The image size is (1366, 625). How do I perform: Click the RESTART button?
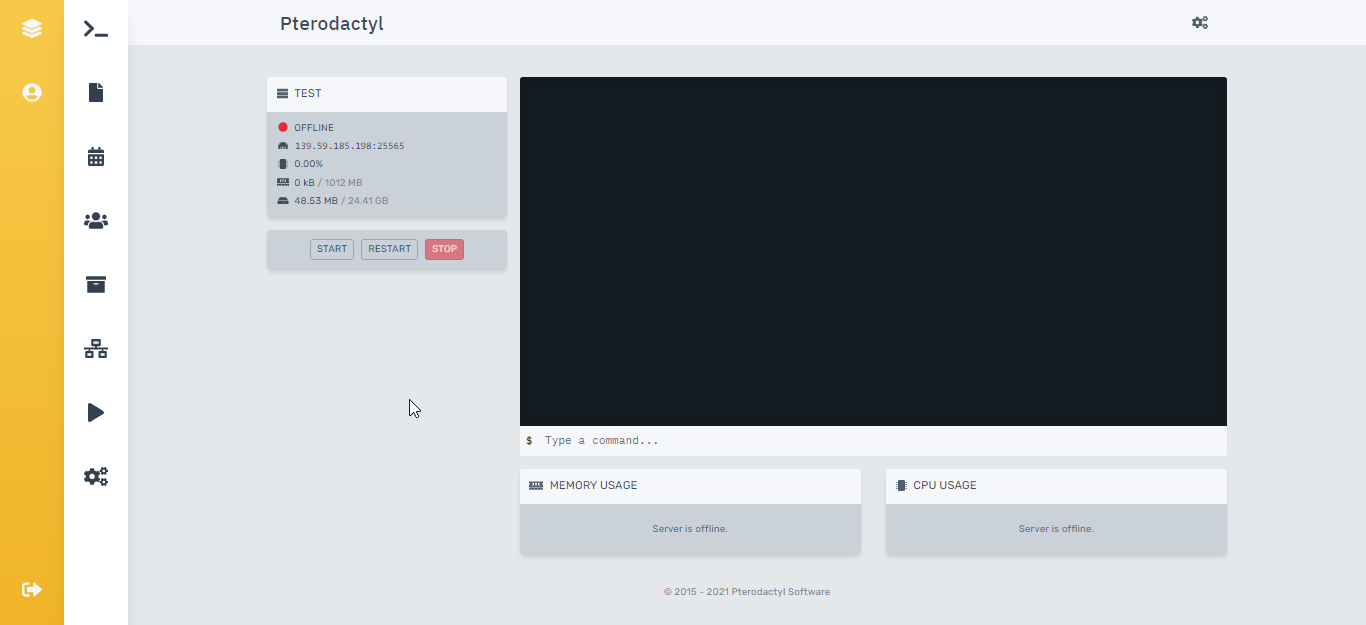[x=389, y=249]
